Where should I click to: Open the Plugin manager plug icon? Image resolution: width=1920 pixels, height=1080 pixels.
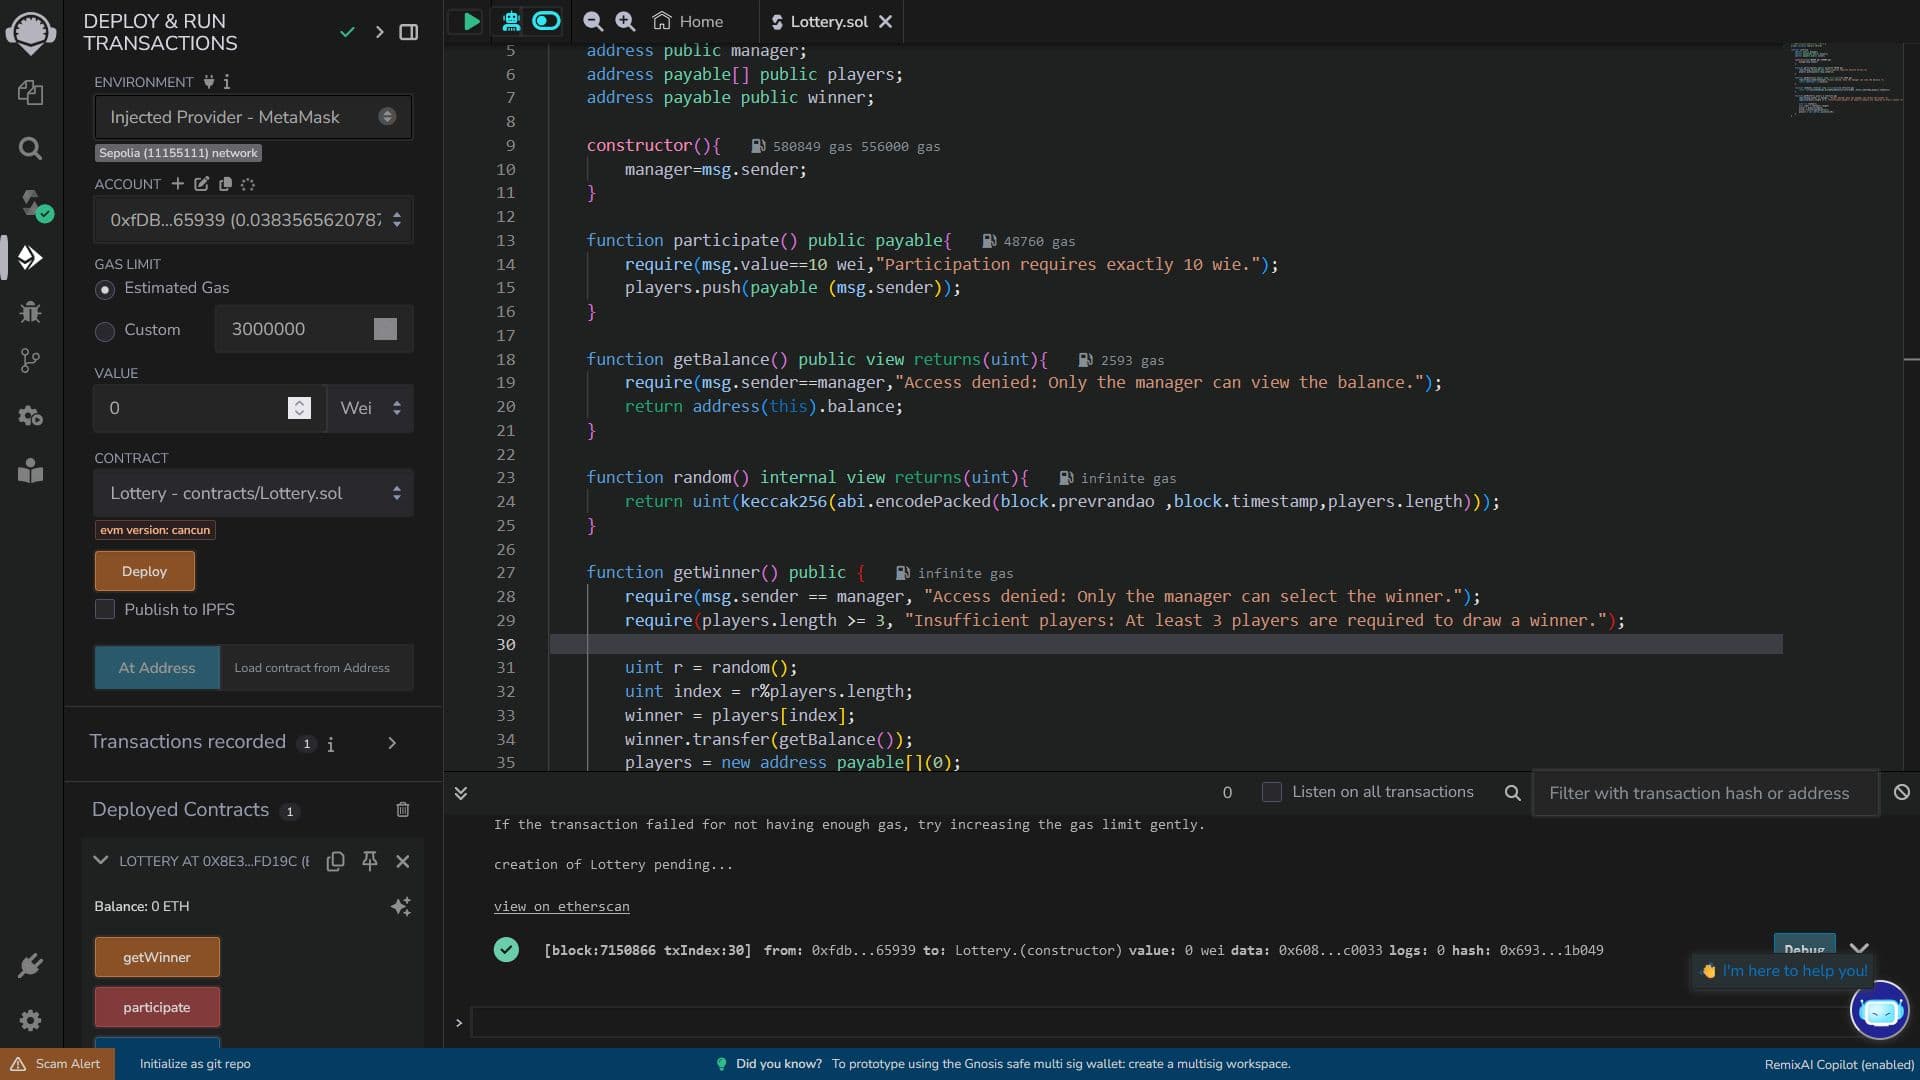click(x=30, y=966)
